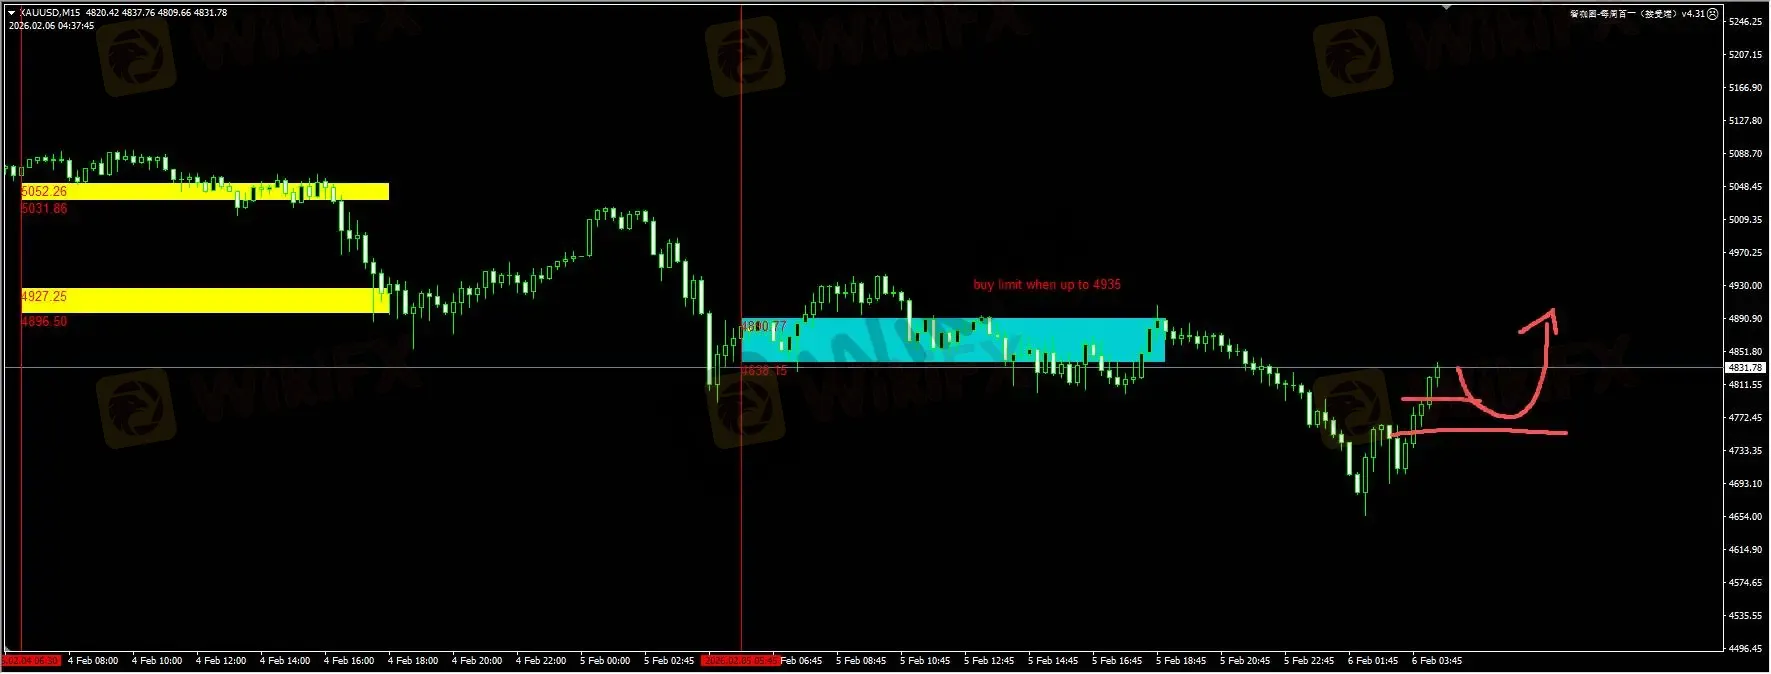Click the OHLC values 4820.42 4837.76 4809.66 4831.78
The width and height of the screenshot is (1771, 674).
pyautogui.click(x=157, y=13)
